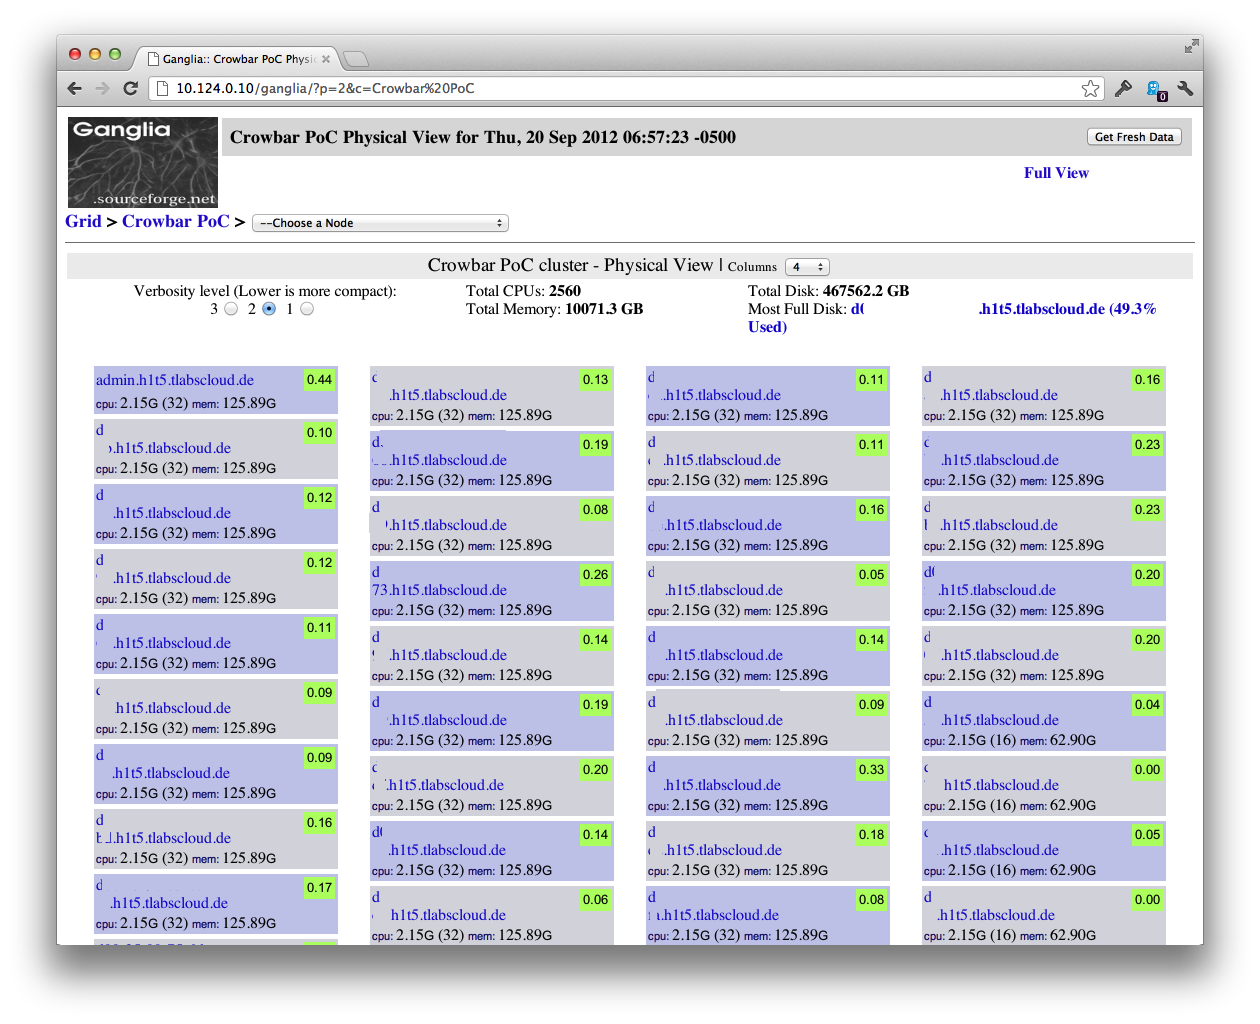Image resolution: width=1260 pixels, height=1024 pixels.
Task: Select verbosity level 3 radio button
Action: point(231,309)
